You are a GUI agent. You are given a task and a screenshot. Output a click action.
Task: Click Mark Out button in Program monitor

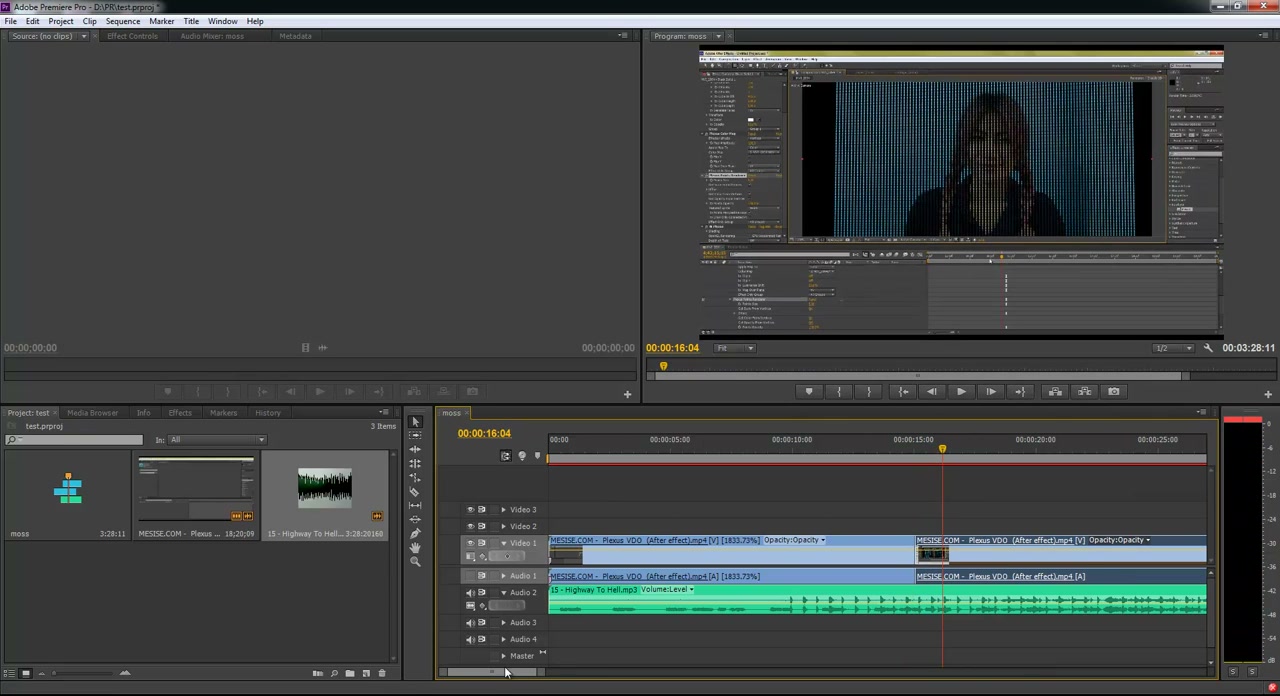point(869,392)
